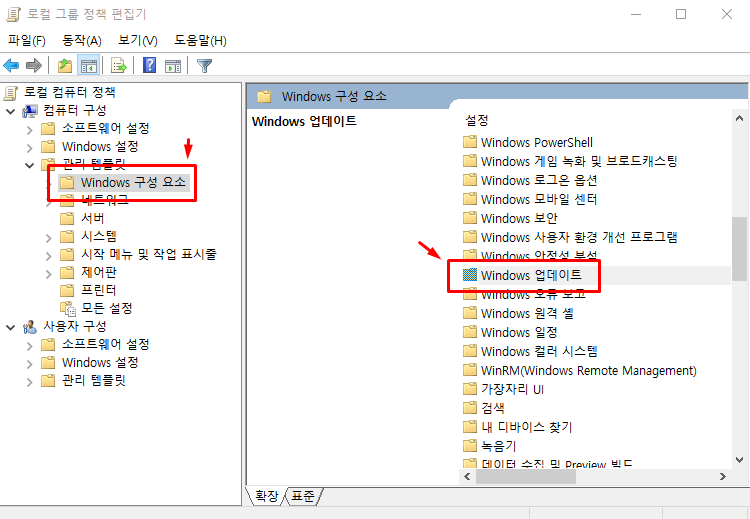Expand 소프트웨어 설정 under 컴퓨터 구성
The height and width of the screenshot is (519, 750).
pyautogui.click(x=30, y=130)
